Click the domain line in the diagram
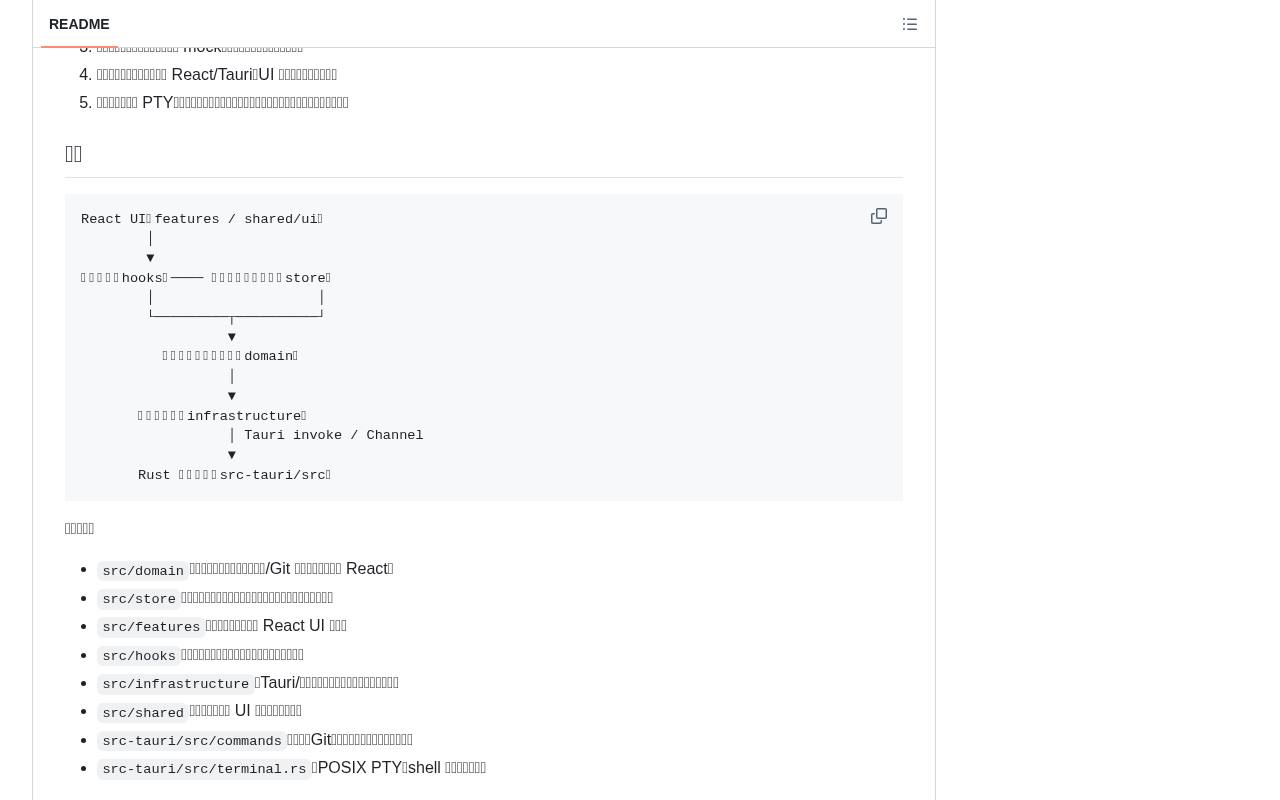1280x800 pixels. pos(230,356)
